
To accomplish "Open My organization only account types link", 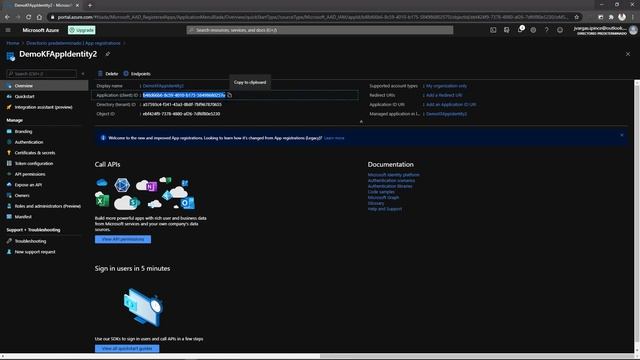I will (x=447, y=86).
